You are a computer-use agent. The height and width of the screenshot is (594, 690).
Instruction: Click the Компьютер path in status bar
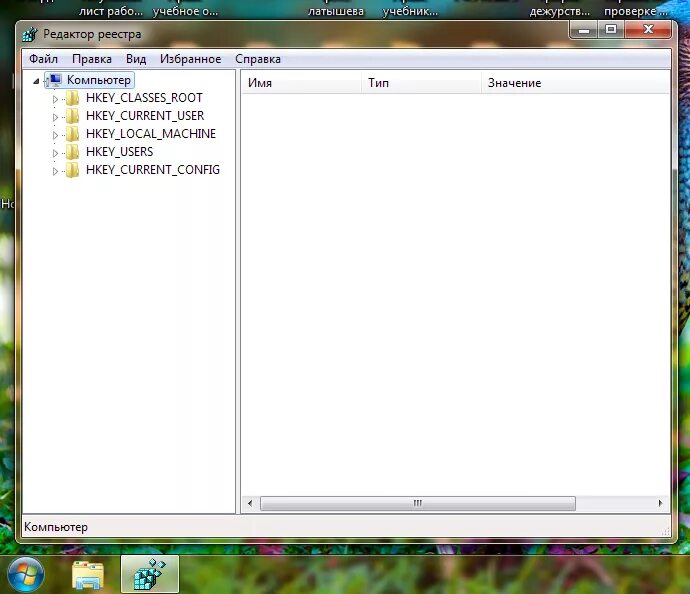(x=56, y=527)
